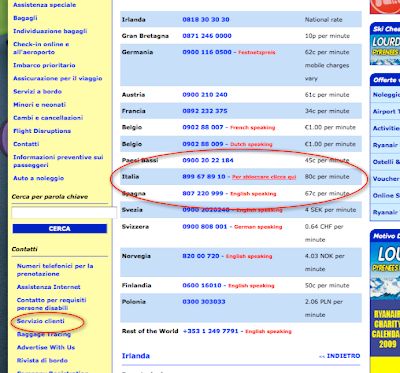Image resolution: width=400 pixels, height=373 pixels.
Task: Open Assistenza Internet link
Action: click(48, 287)
